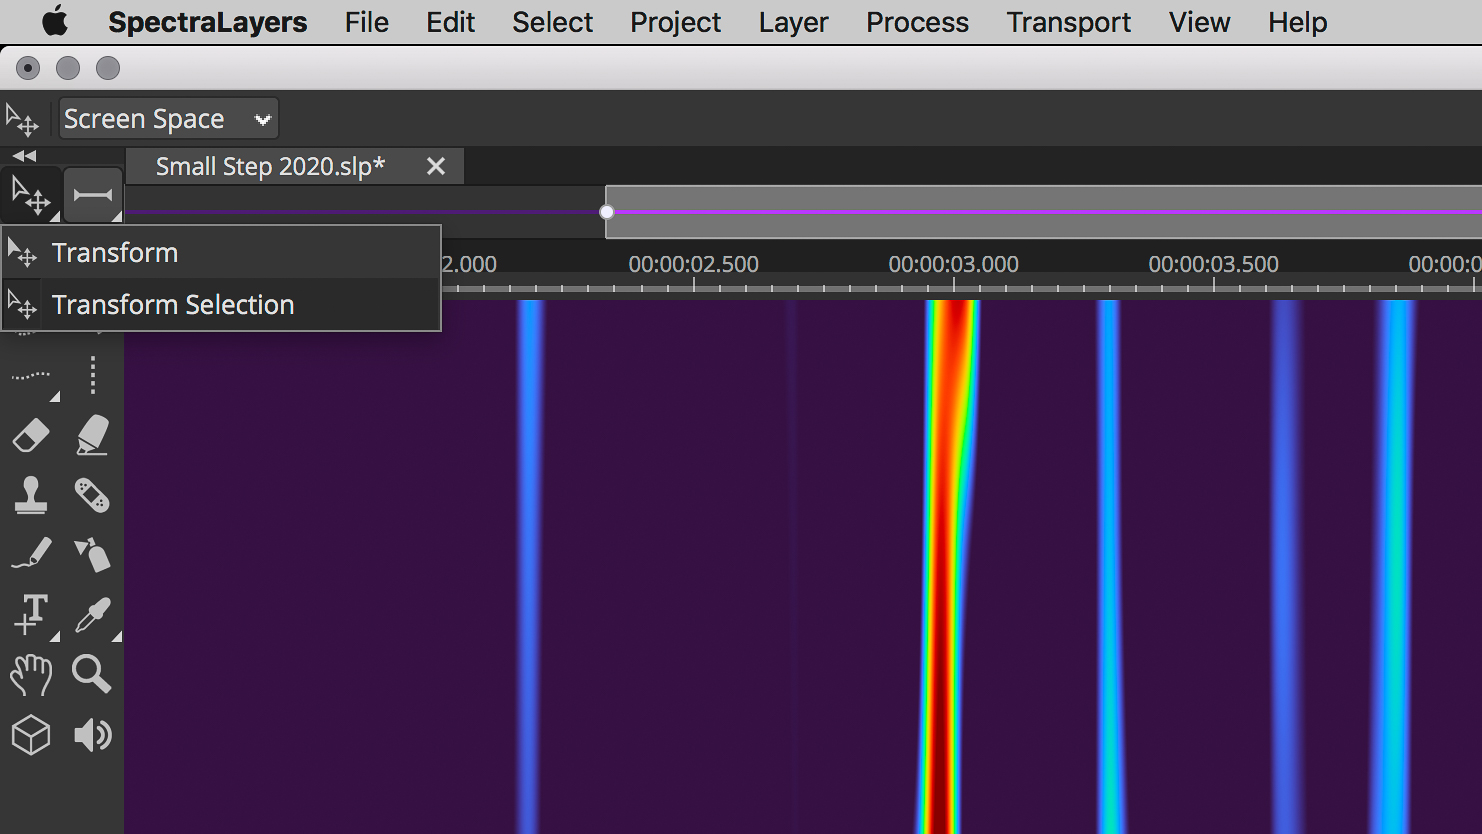Switch to the 3D display tool
The image size is (1482, 834).
tap(30, 735)
